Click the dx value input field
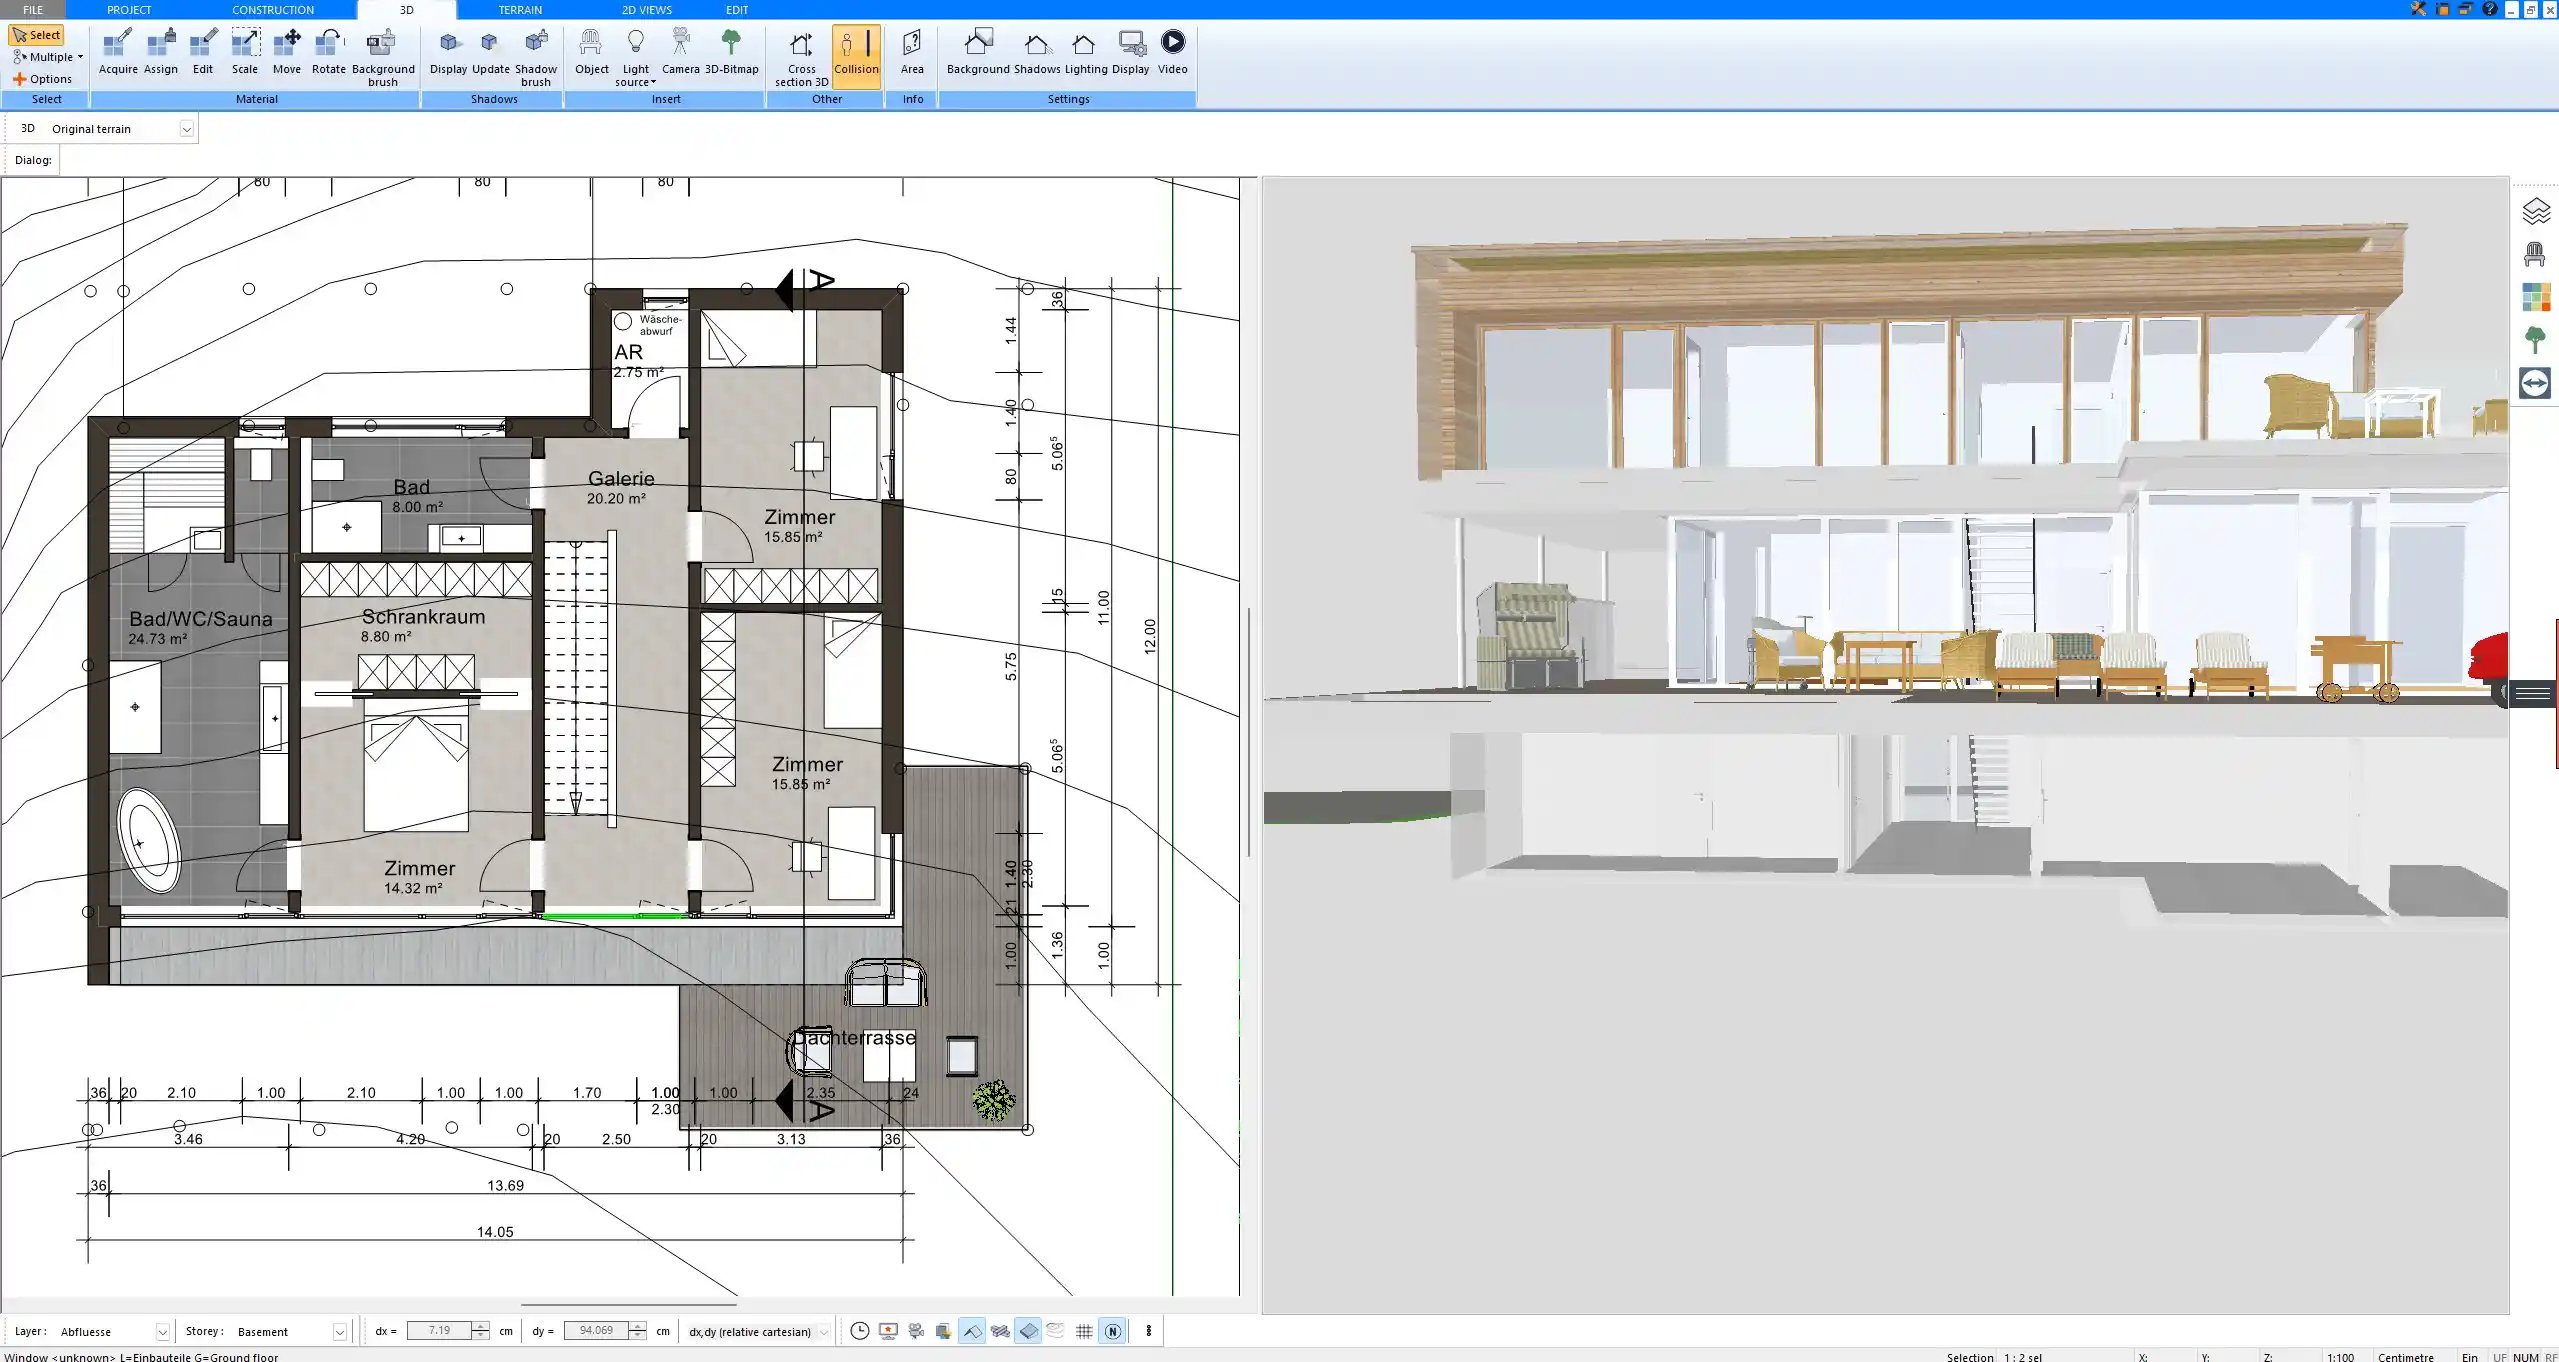The image size is (2559, 1362). click(x=439, y=1331)
